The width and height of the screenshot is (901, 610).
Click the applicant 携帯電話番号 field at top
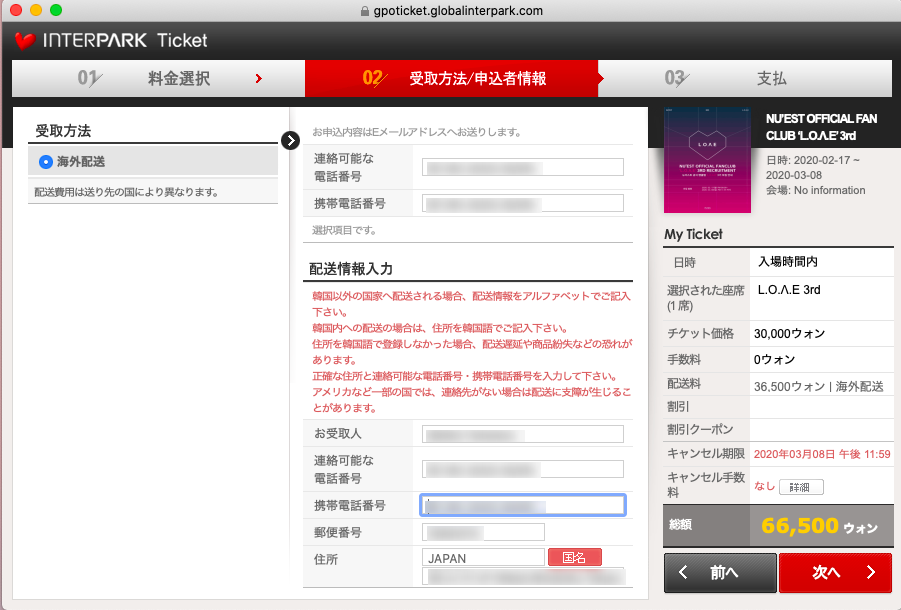523,203
